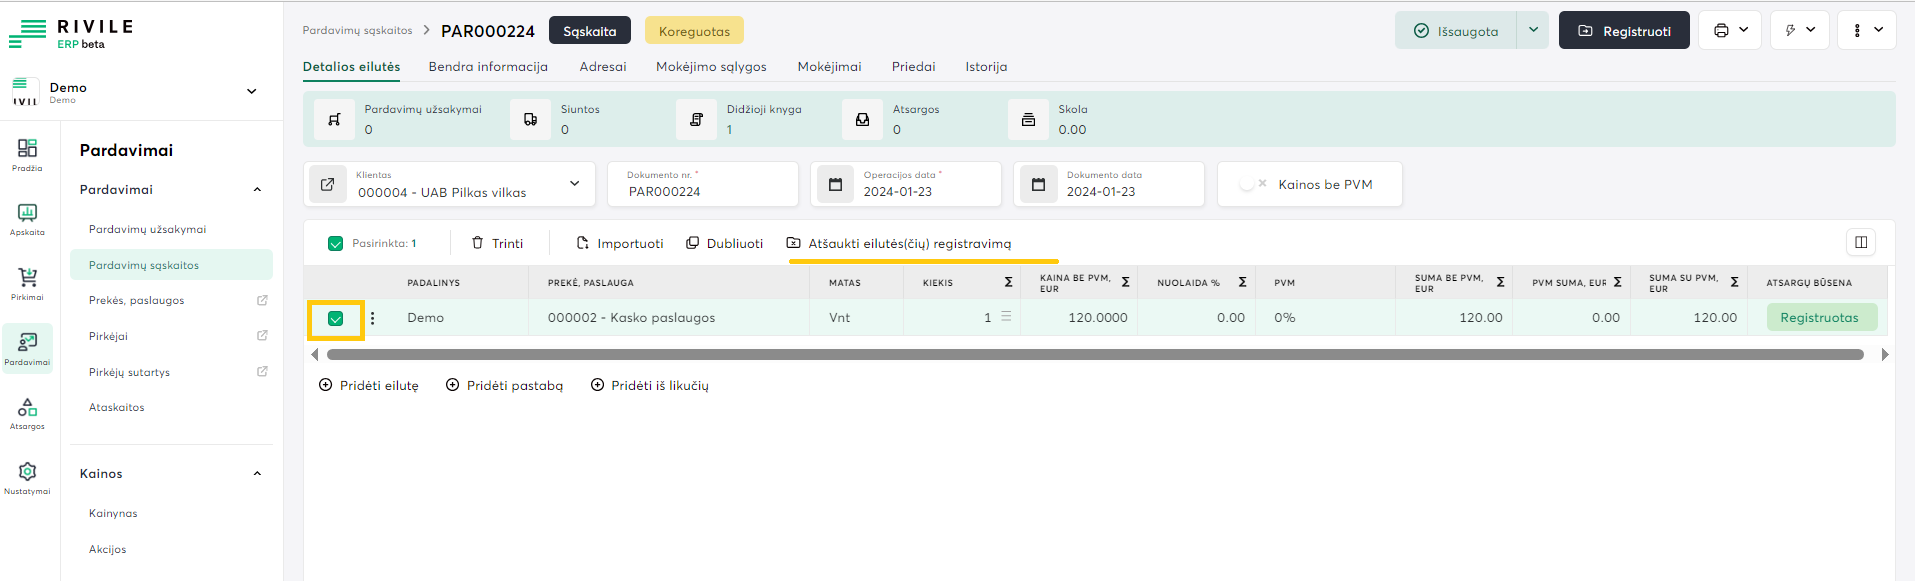Click Pridėti eilutę to add row
Screen dimensions: 1915x581
pyautogui.click(x=369, y=385)
